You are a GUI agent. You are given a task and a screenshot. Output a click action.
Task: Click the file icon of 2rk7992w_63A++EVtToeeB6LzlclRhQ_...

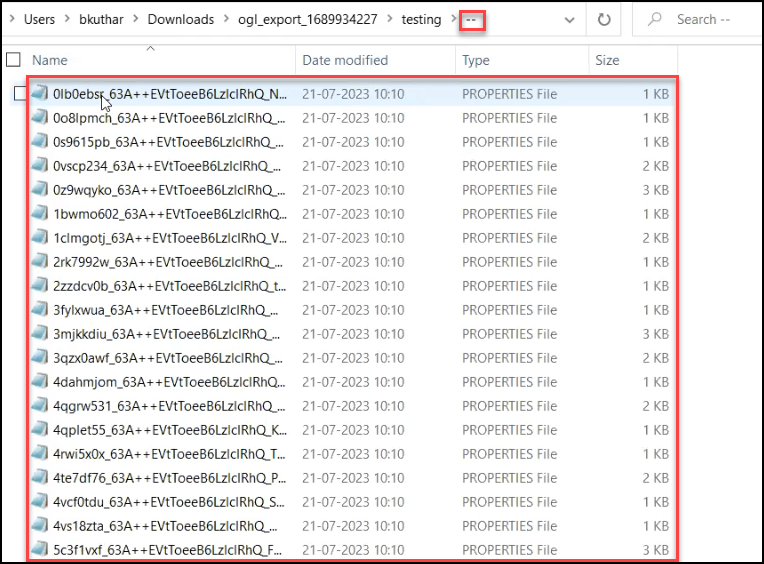40,261
